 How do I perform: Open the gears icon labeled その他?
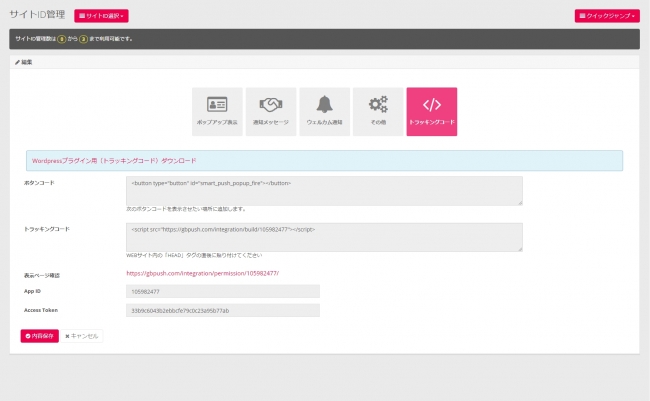coord(378,105)
